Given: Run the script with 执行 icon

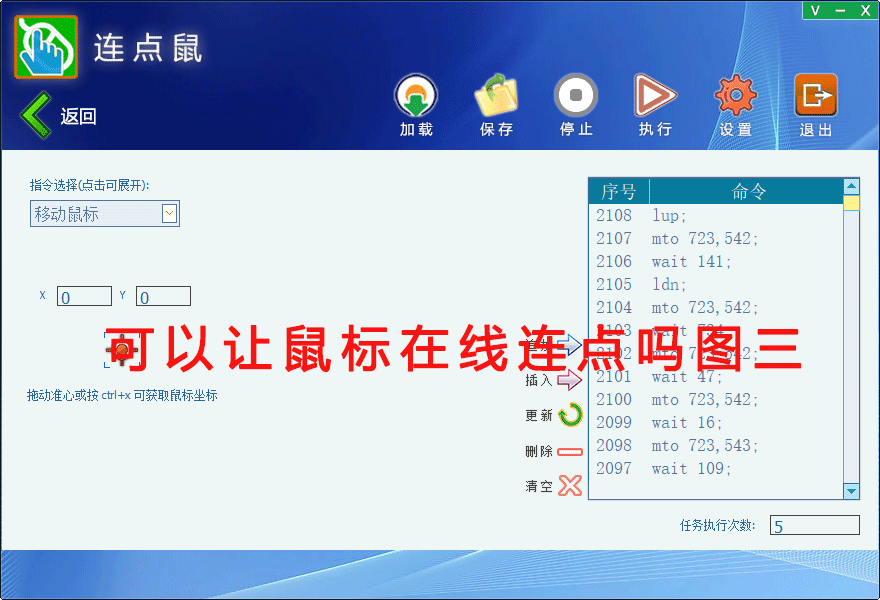Looking at the screenshot, I should coord(655,95).
